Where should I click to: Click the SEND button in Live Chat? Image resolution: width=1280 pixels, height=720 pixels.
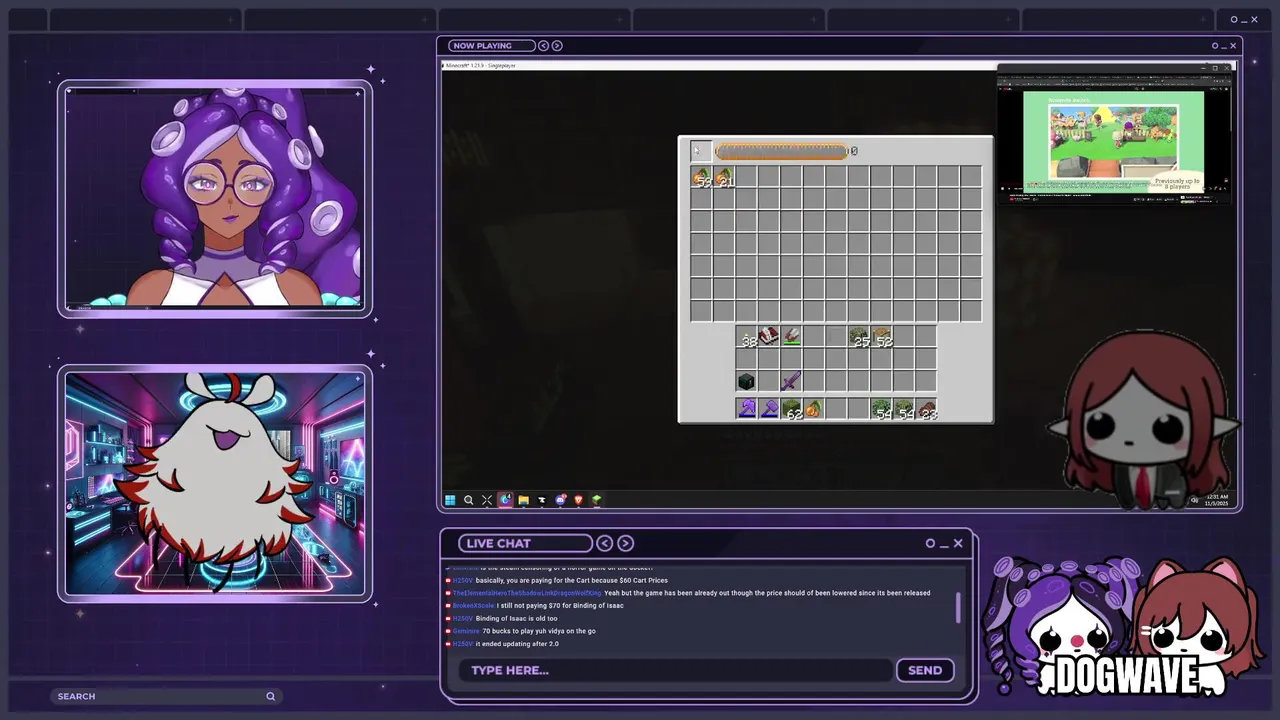click(925, 670)
